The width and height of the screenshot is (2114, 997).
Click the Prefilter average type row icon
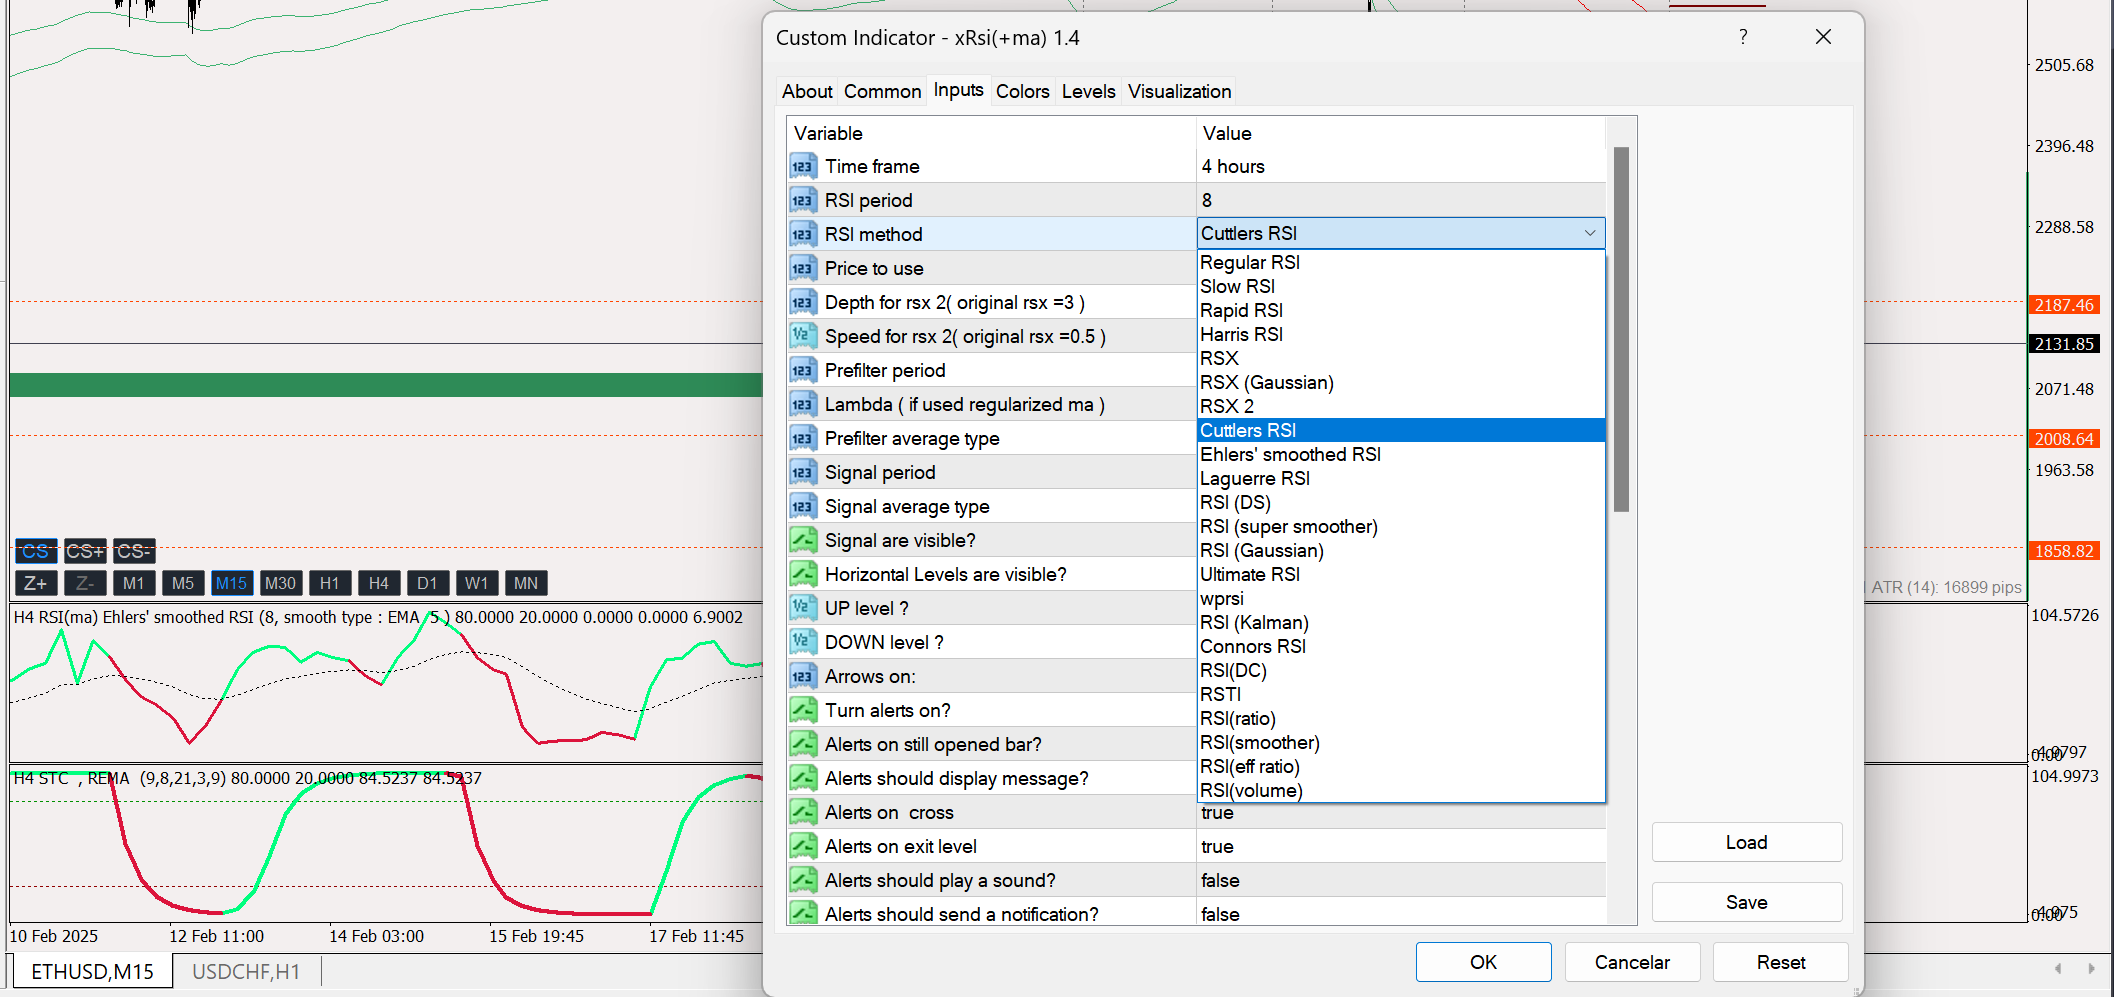[803, 438]
